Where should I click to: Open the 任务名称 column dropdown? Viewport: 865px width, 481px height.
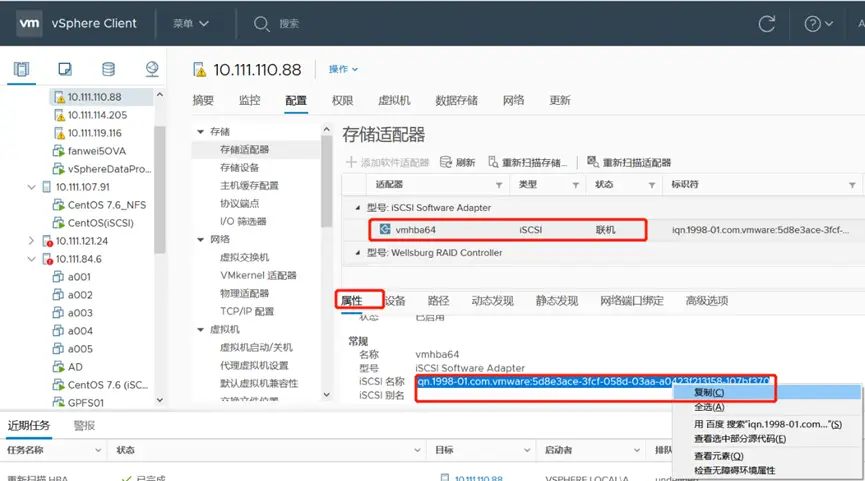coord(98,450)
